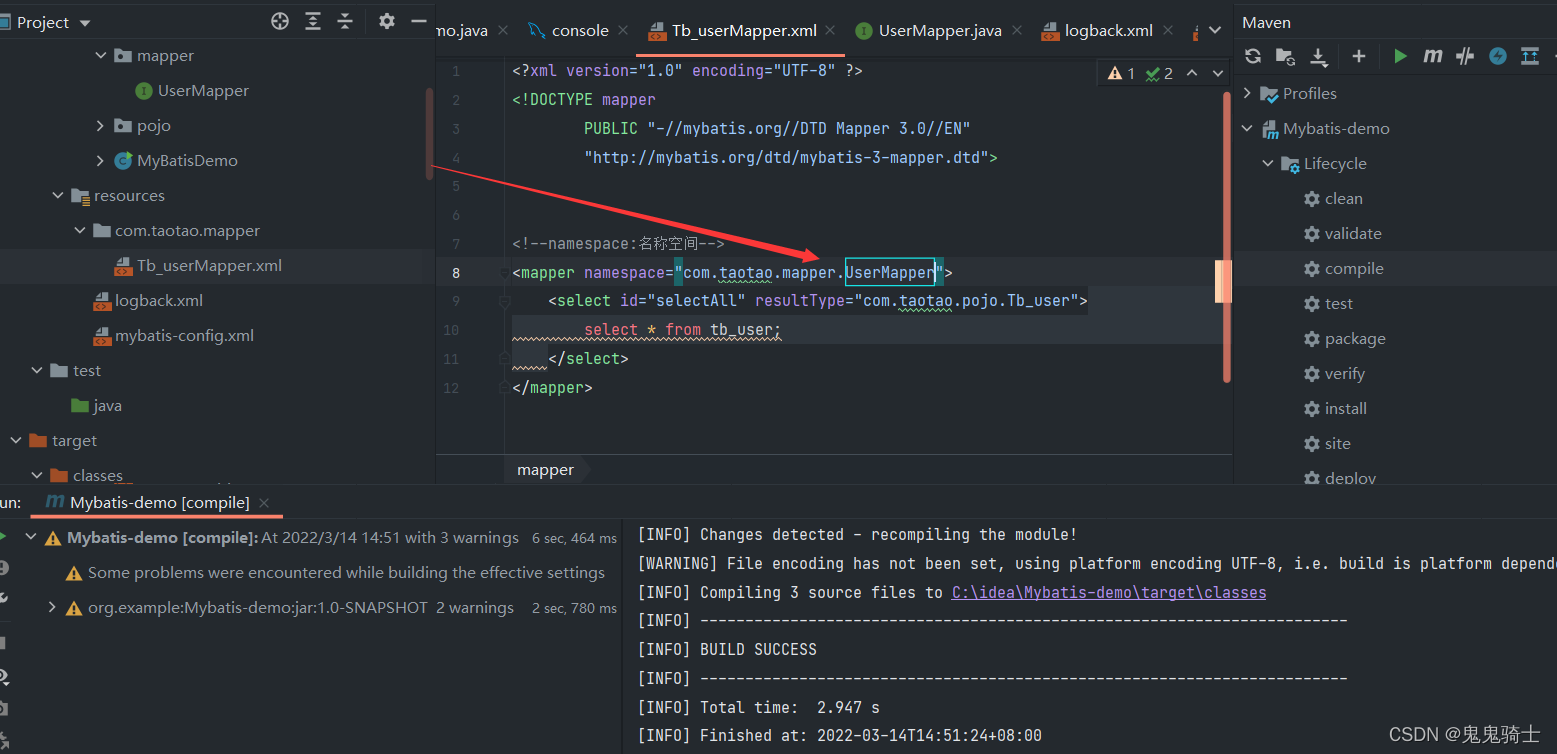The height and width of the screenshot is (754, 1557).
Task: Switch to the logback.xml editor tab
Action: (x=1108, y=31)
